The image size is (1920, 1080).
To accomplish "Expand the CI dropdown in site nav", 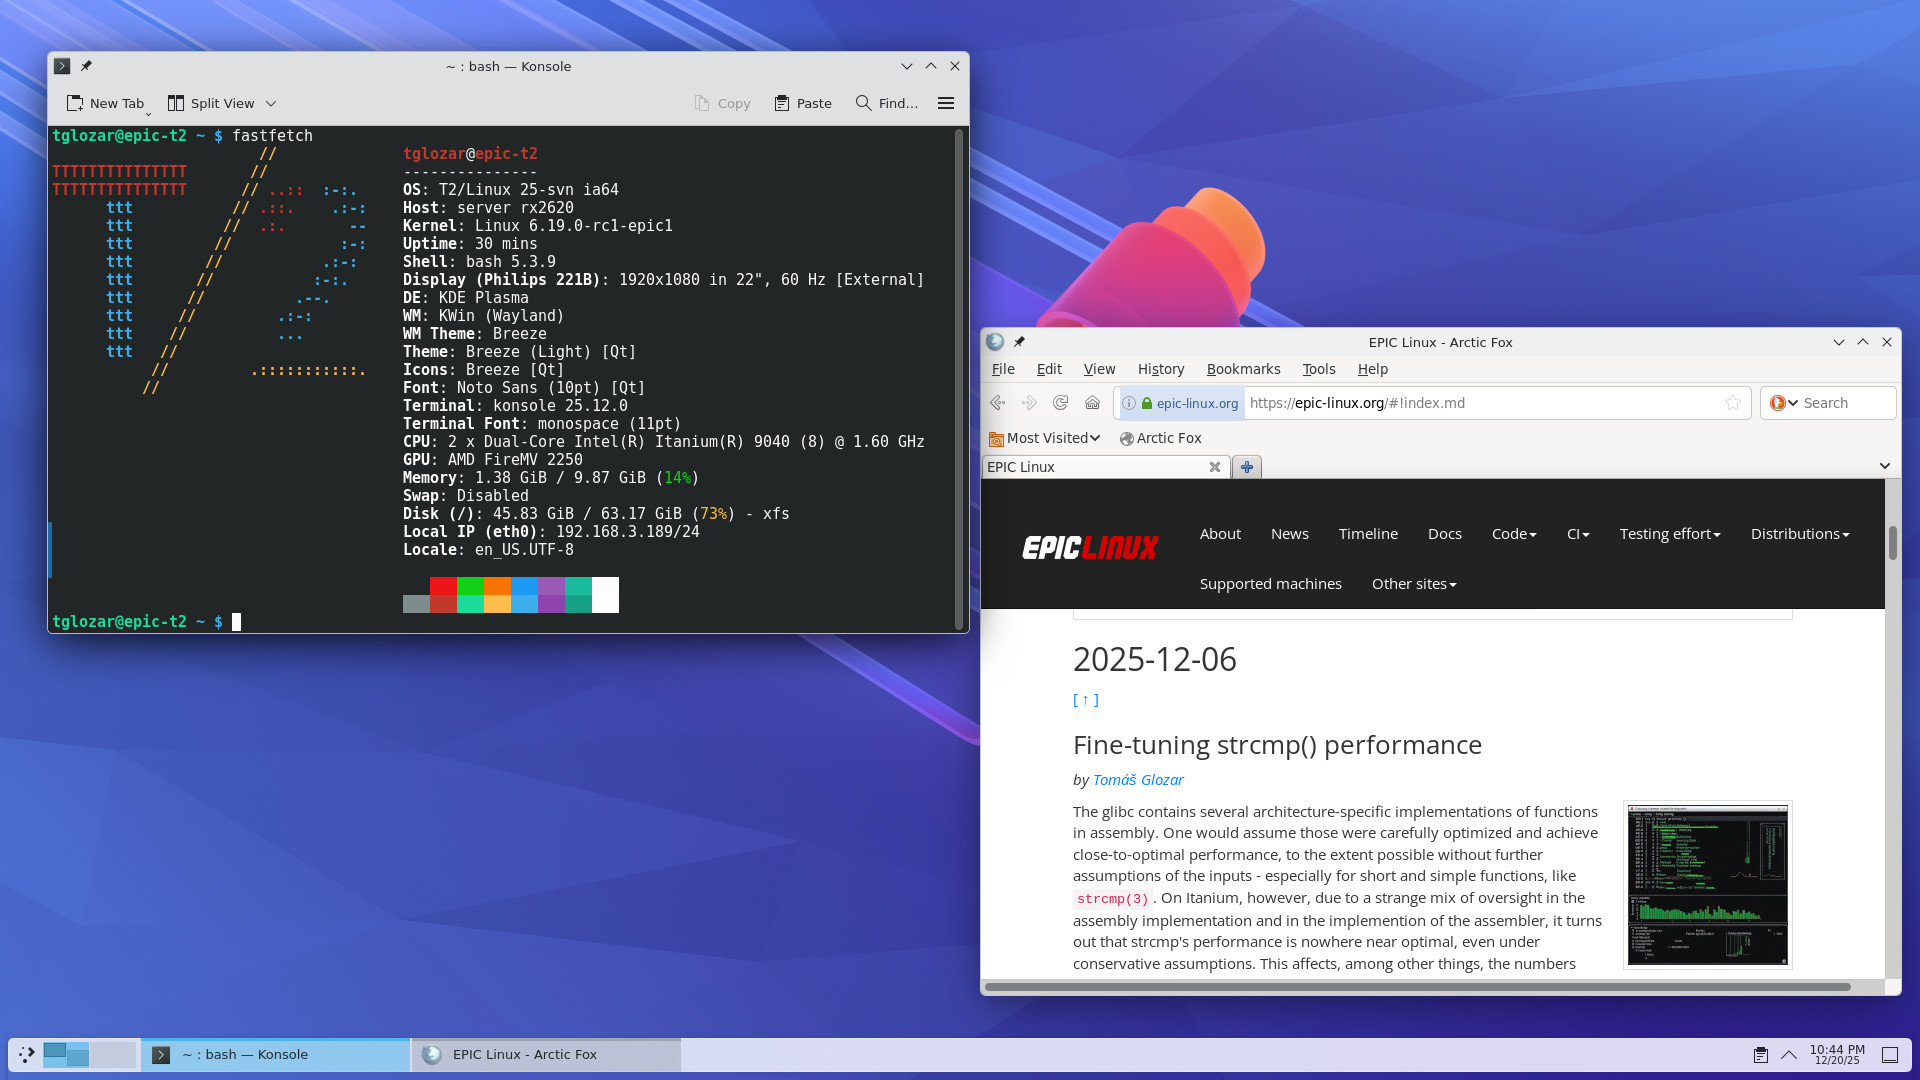I will (x=1578, y=534).
